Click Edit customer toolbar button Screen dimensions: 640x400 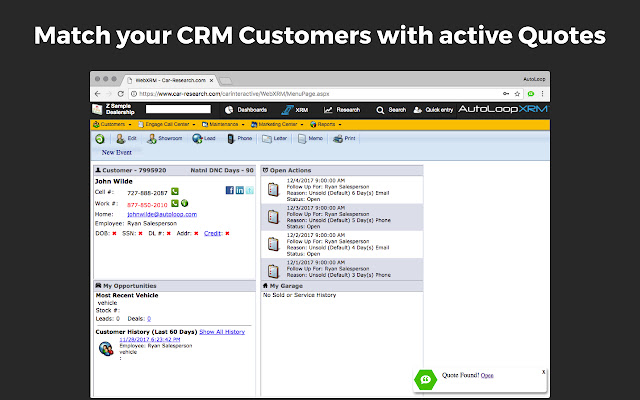tap(126, 139)
